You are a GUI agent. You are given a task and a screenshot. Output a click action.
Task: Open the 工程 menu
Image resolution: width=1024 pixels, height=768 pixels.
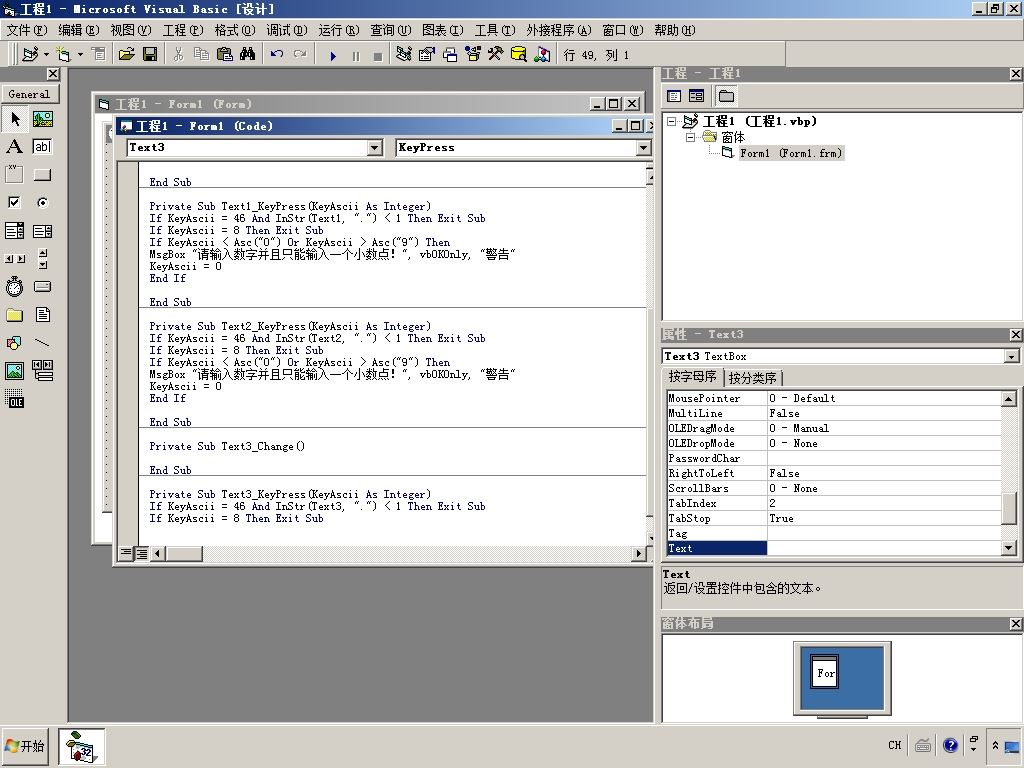tap(183, 30)
